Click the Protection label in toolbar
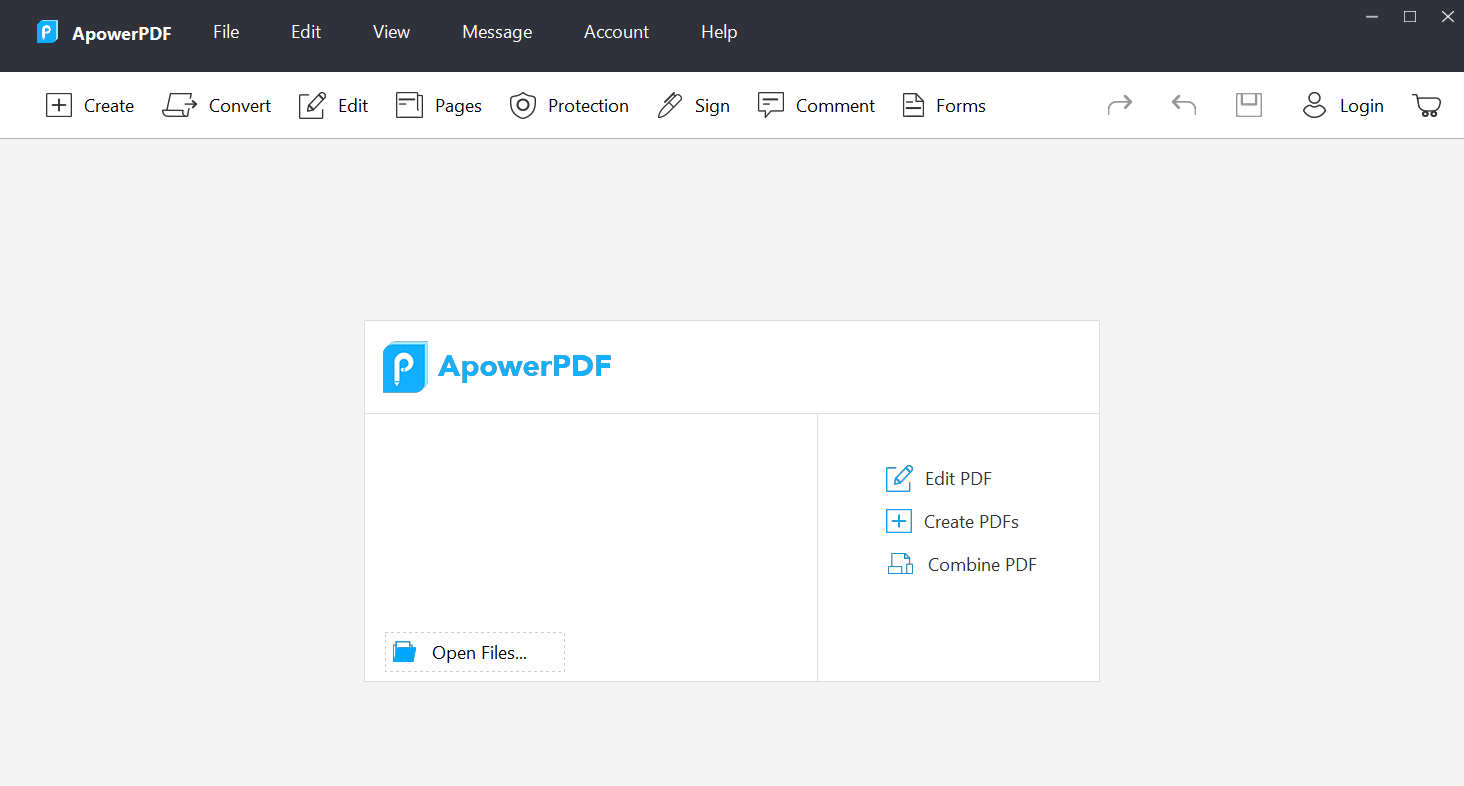1464x786 pixels. (x=588, y=106)
